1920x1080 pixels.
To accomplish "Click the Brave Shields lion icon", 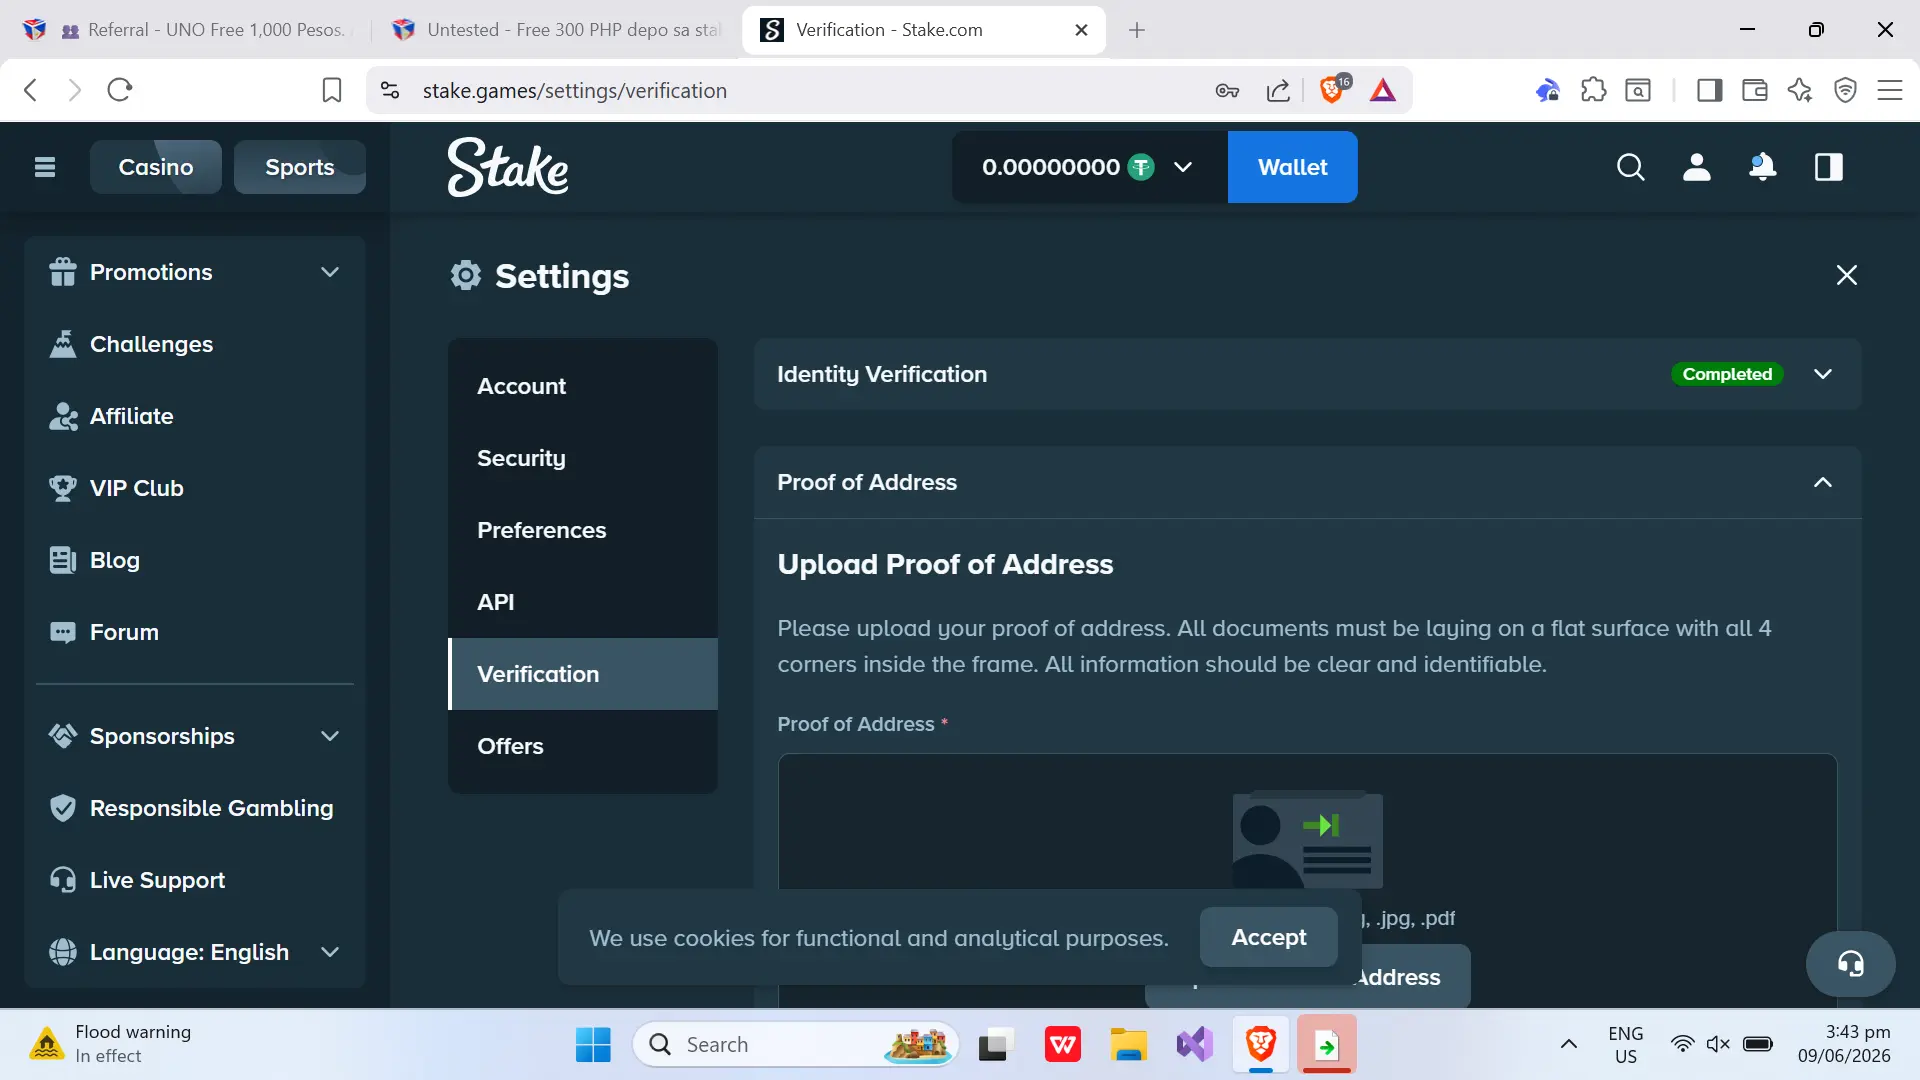I will pyautogui.click(x=1332, y=90).
